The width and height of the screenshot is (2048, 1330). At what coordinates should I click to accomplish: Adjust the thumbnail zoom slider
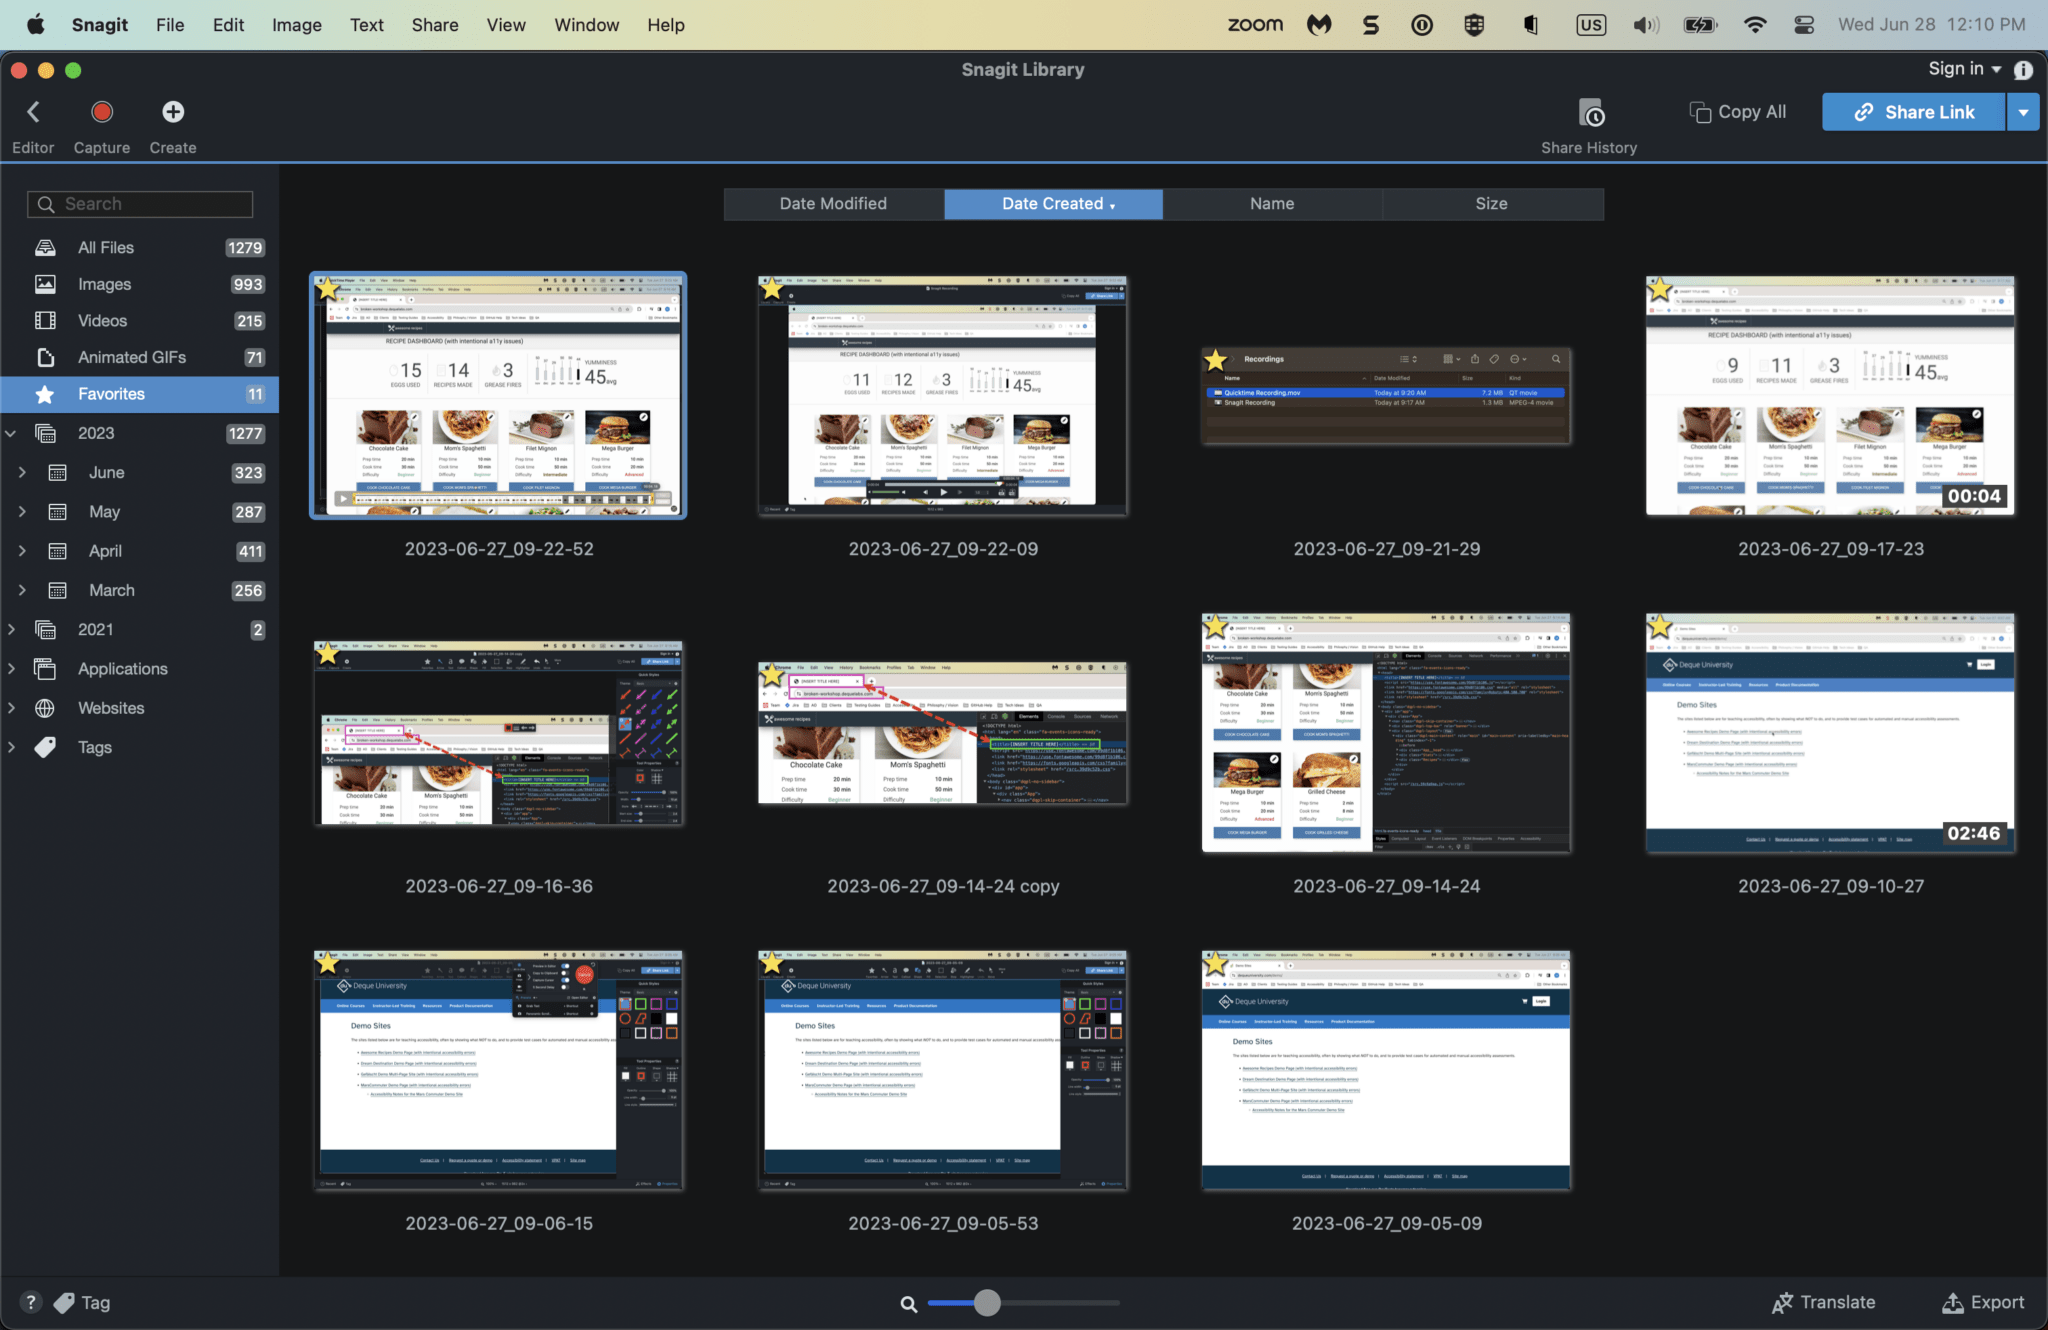tap(987, 1302)
